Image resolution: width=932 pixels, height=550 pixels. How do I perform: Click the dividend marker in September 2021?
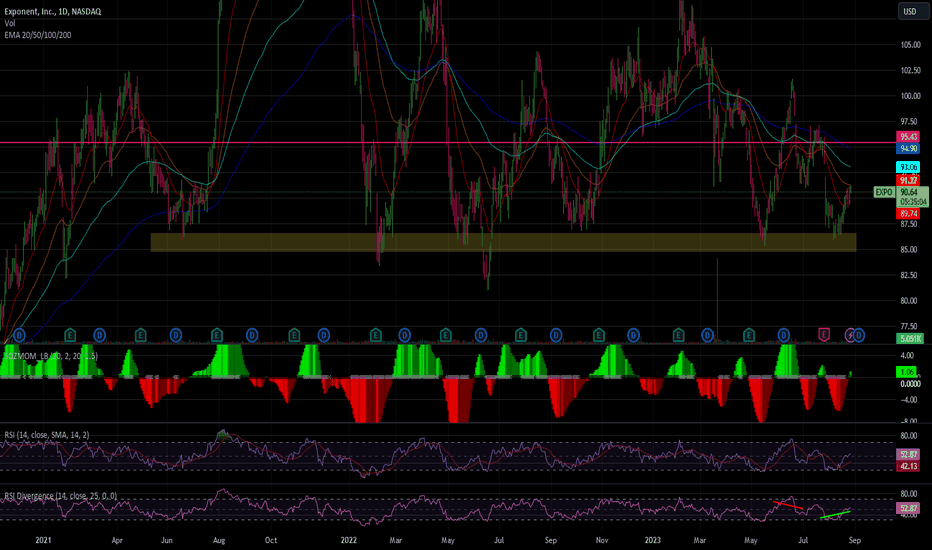tap(252, 335)
